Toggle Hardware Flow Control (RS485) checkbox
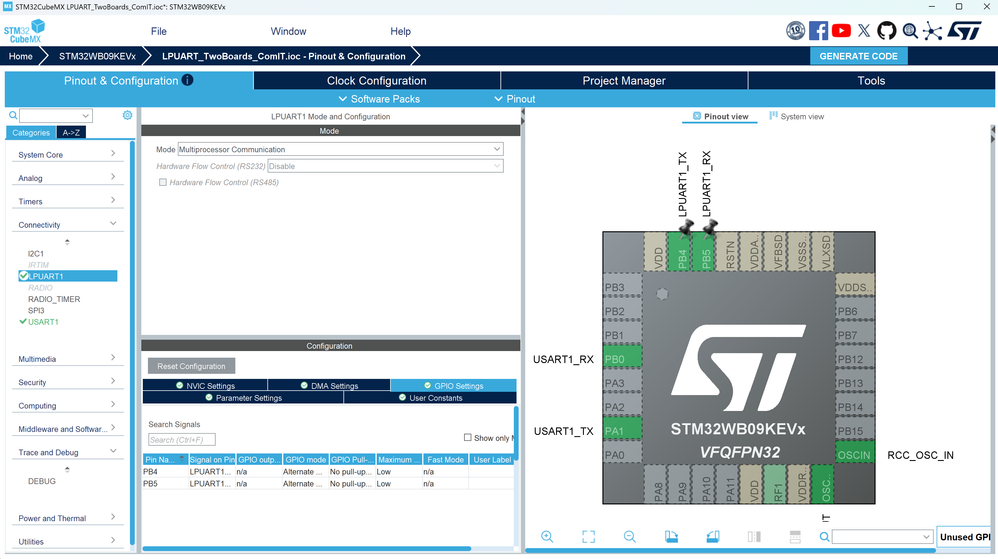 click(x=163, y=182)
